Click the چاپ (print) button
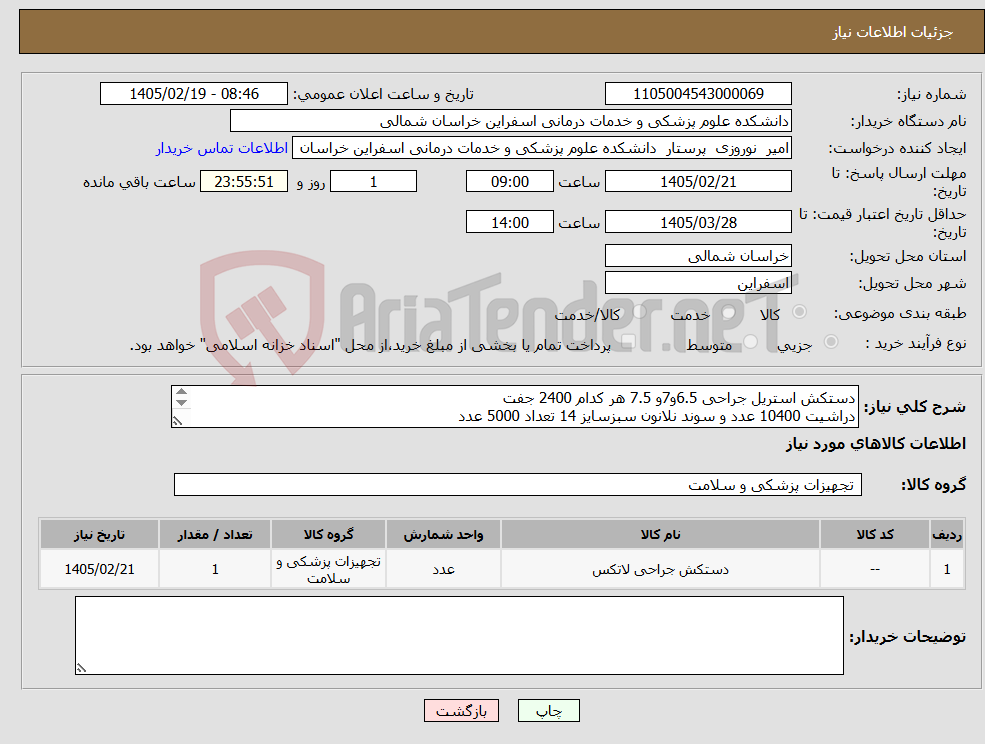This screenshot has width=985, height=744. (x=548, y=711)
